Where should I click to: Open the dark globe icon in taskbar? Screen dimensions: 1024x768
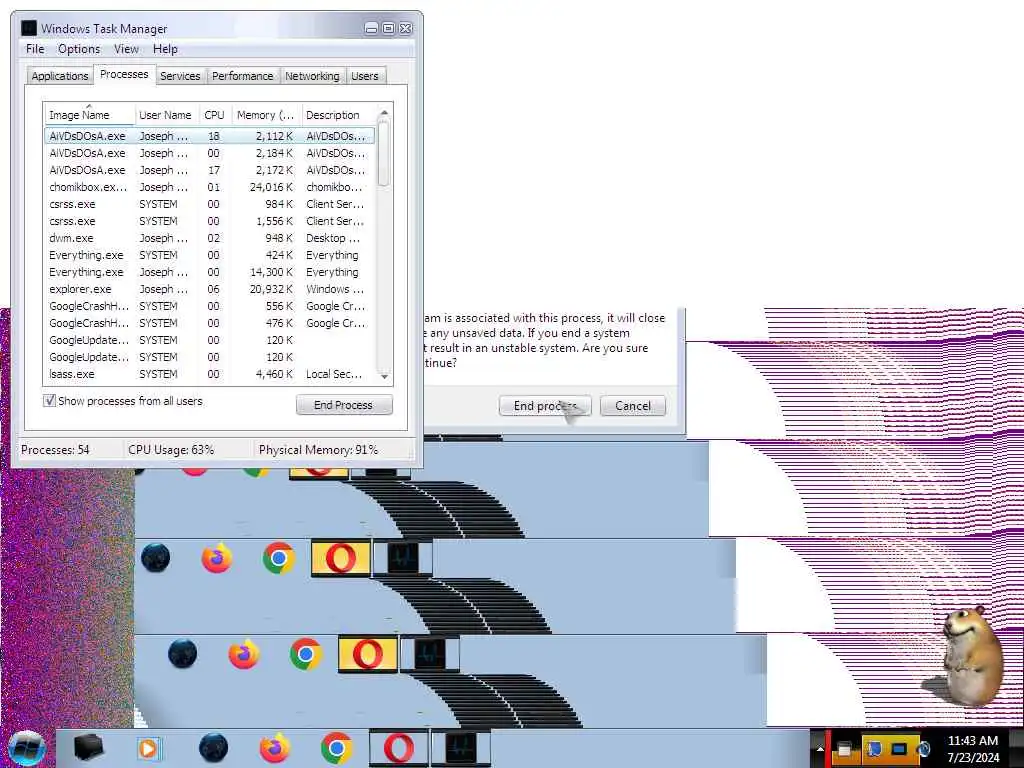click(213, 748)
